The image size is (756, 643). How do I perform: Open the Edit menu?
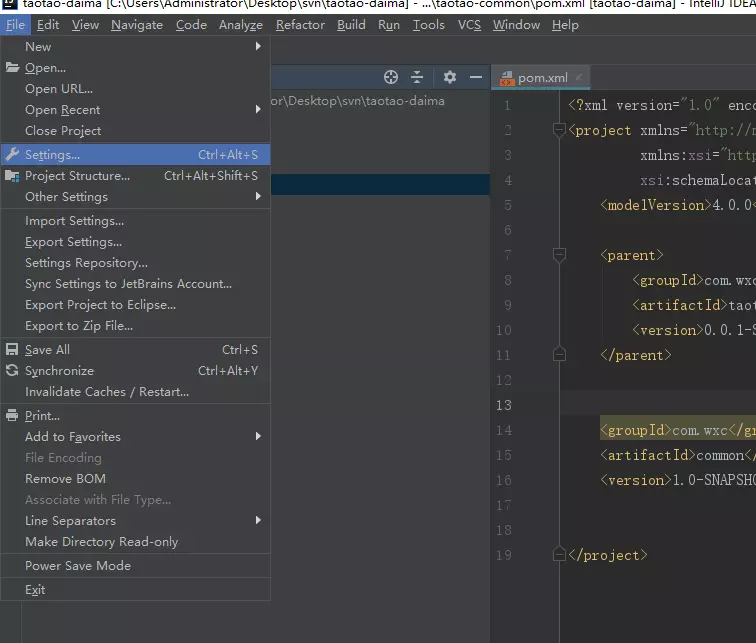48,25
